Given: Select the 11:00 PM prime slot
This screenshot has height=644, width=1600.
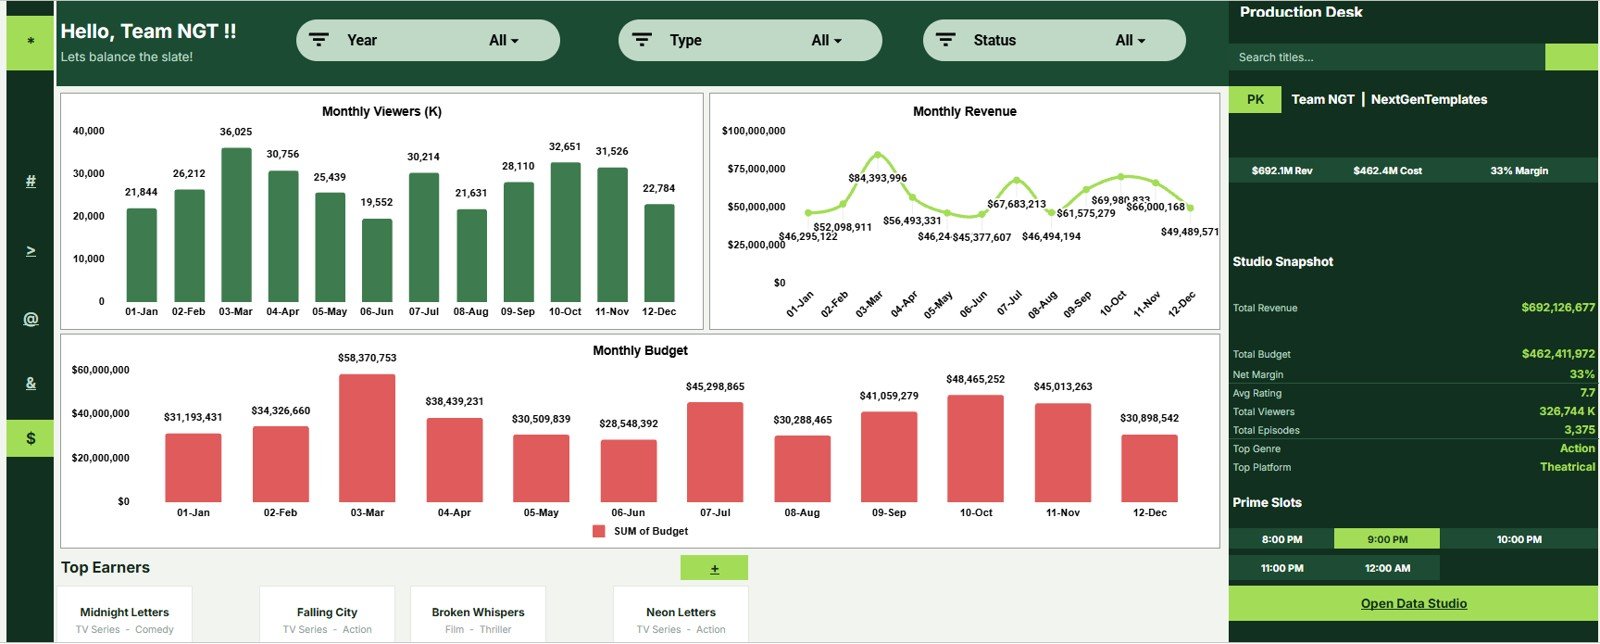Looking at the screenshot, I should [1282, 568].
